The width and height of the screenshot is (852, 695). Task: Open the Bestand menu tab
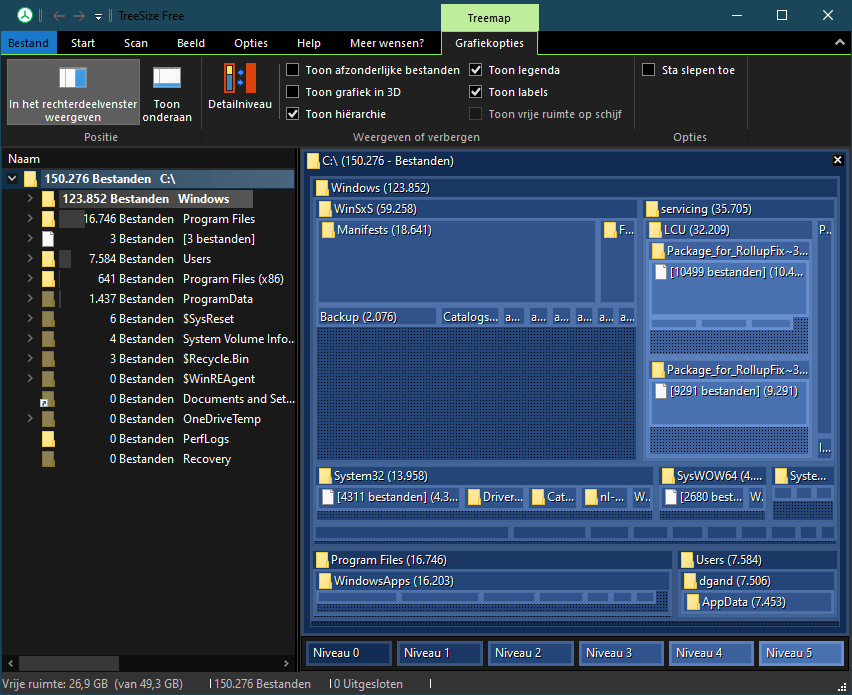pos(28,43)
